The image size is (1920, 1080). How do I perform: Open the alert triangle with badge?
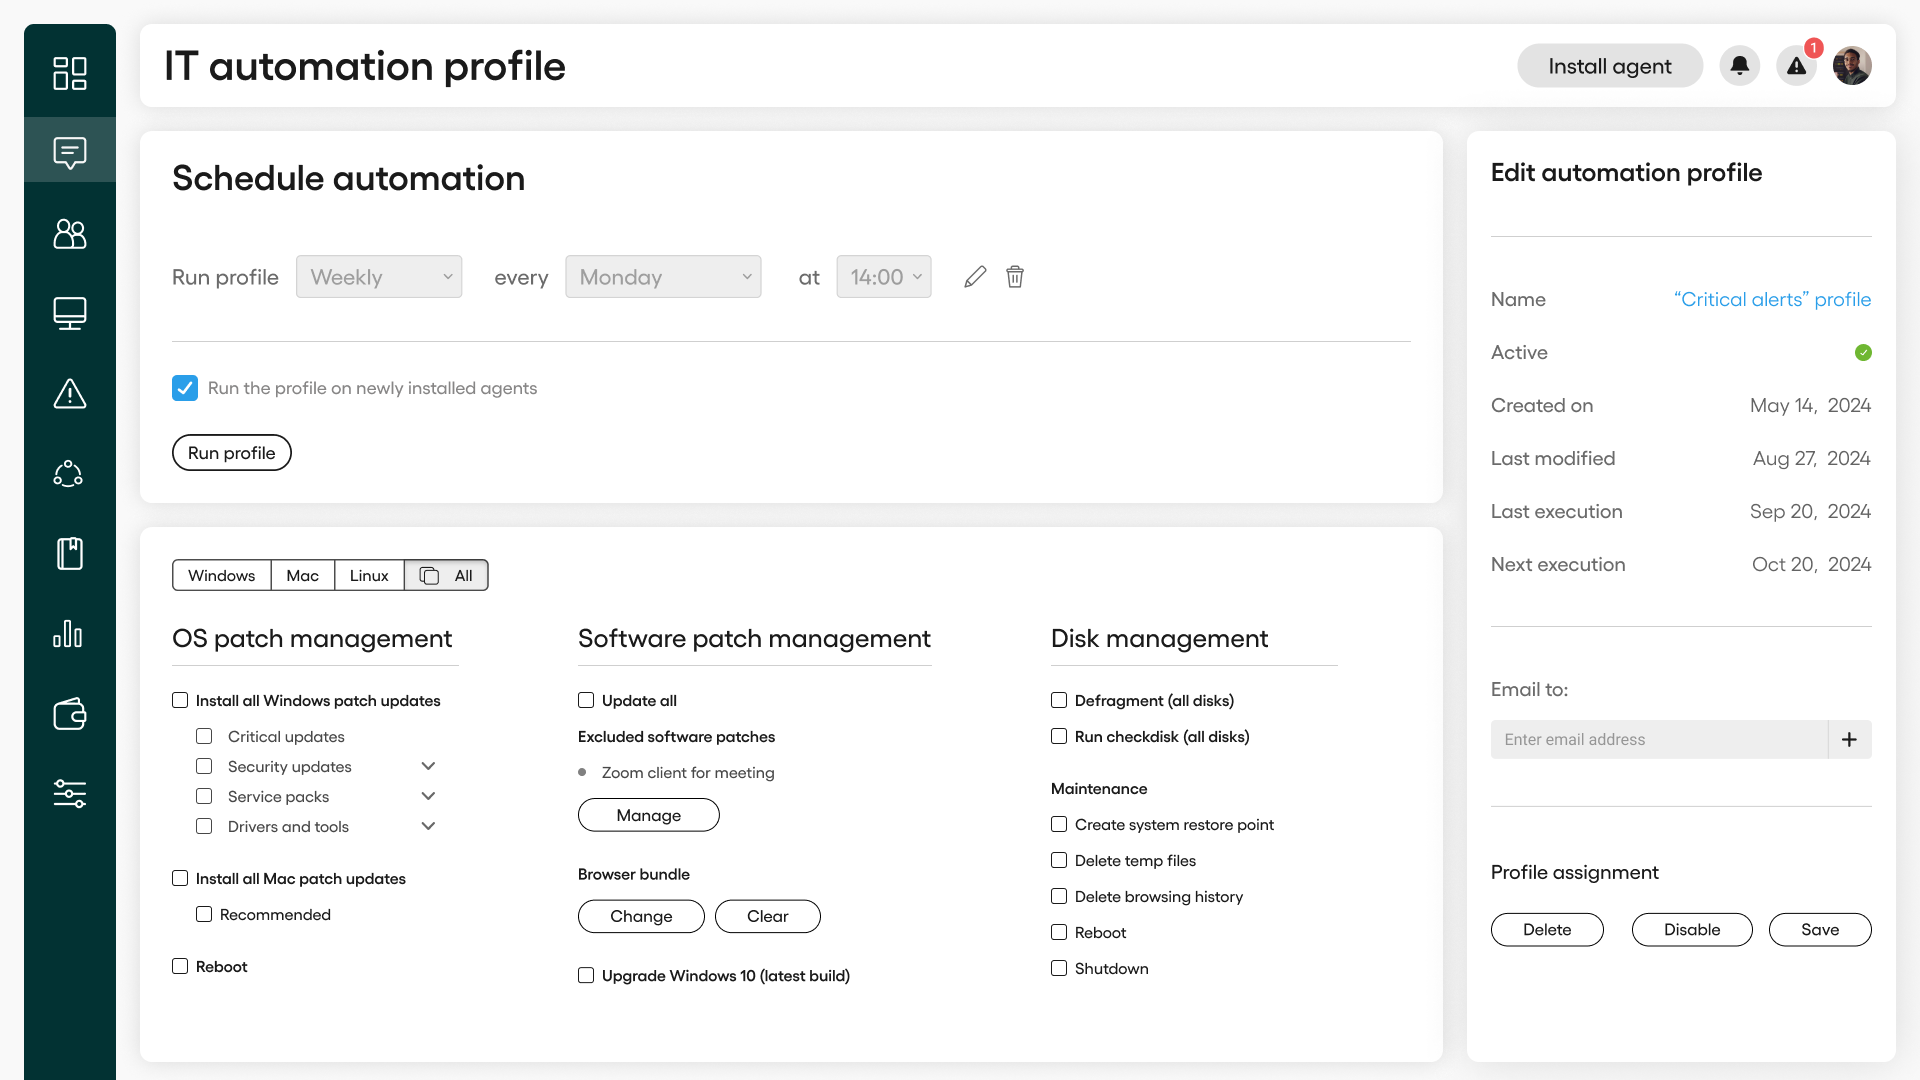click(1797, 66)
